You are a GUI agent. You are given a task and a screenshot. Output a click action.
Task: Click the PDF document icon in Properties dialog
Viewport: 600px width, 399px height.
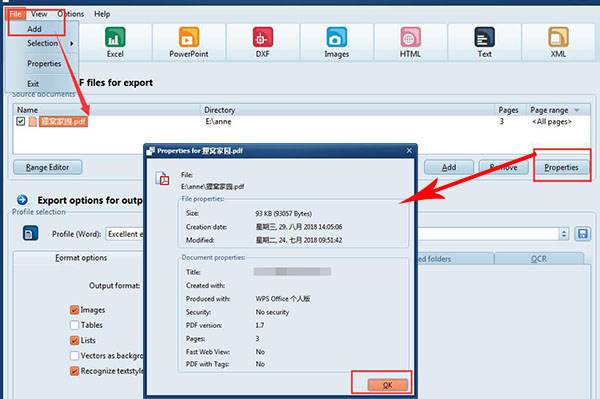(x=162, y=179)
